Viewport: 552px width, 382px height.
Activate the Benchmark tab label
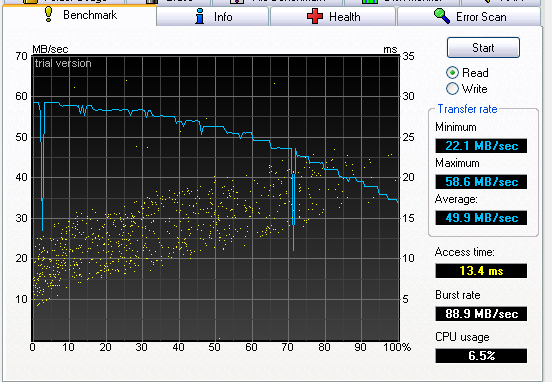click(90, 15)
